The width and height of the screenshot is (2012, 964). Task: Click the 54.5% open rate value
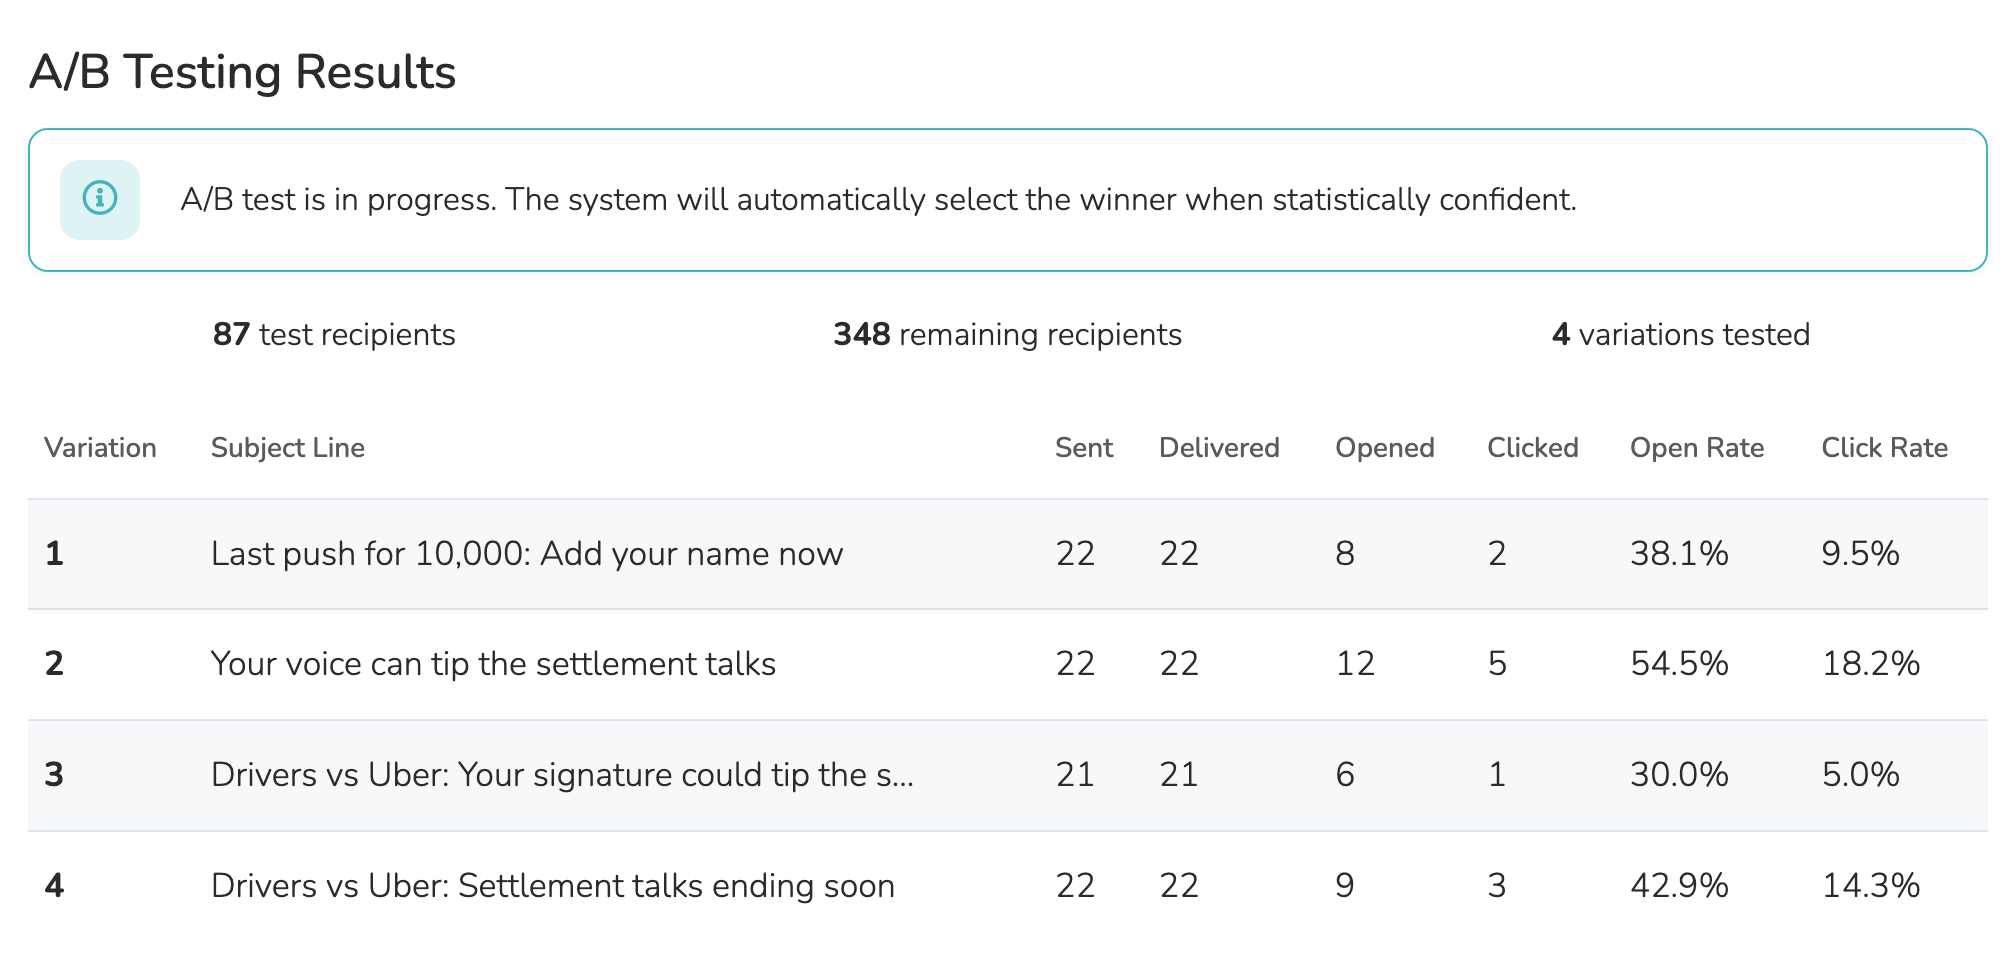click(x=1679, y=664)
